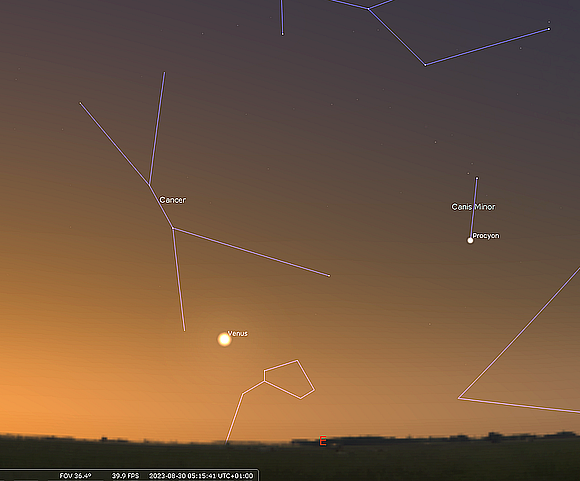The width and height of the screenshot is (580, 481).
Task: Select top-right star ending the long constellation line
Action: click(549, 29)
